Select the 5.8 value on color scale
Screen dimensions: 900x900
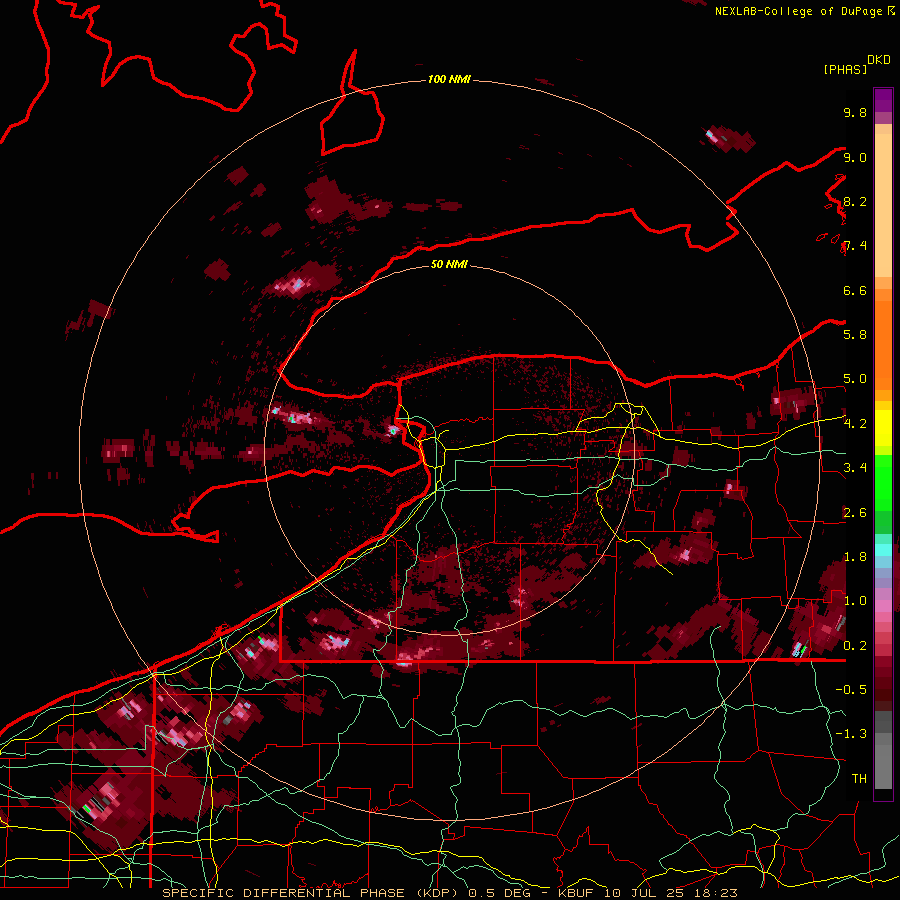click(855, 335)
